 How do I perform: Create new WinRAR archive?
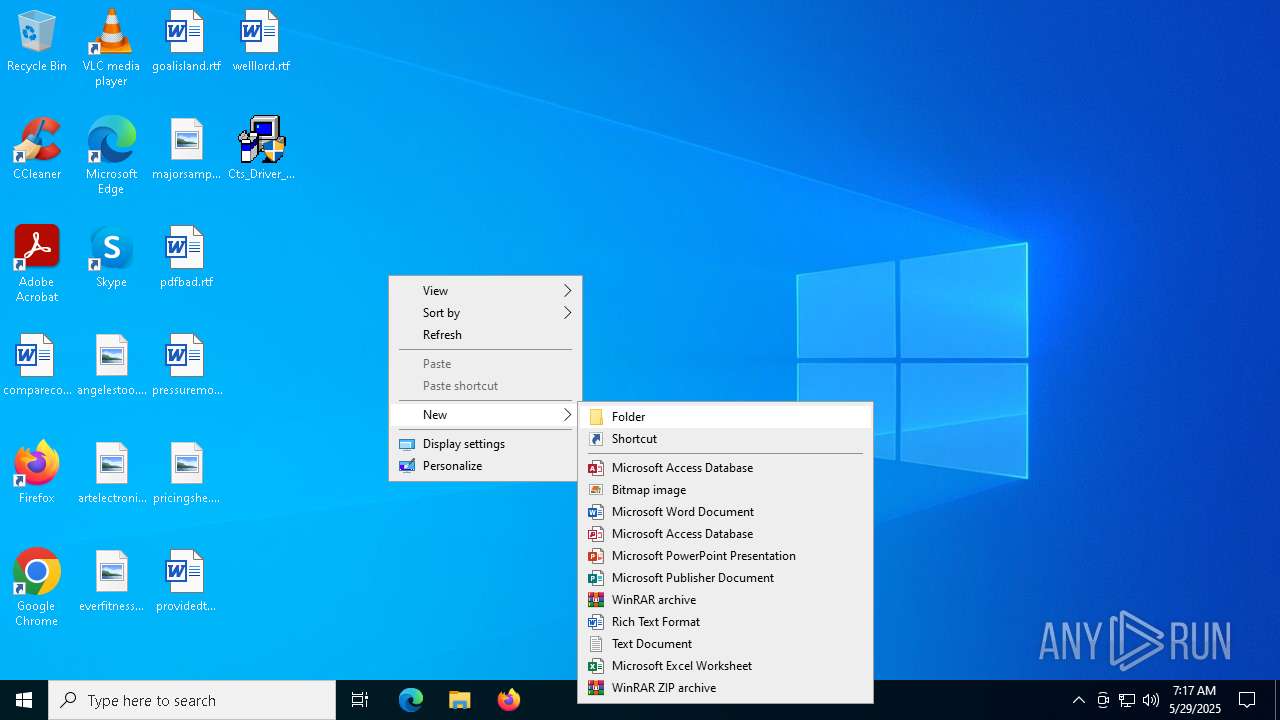(725, 600)
